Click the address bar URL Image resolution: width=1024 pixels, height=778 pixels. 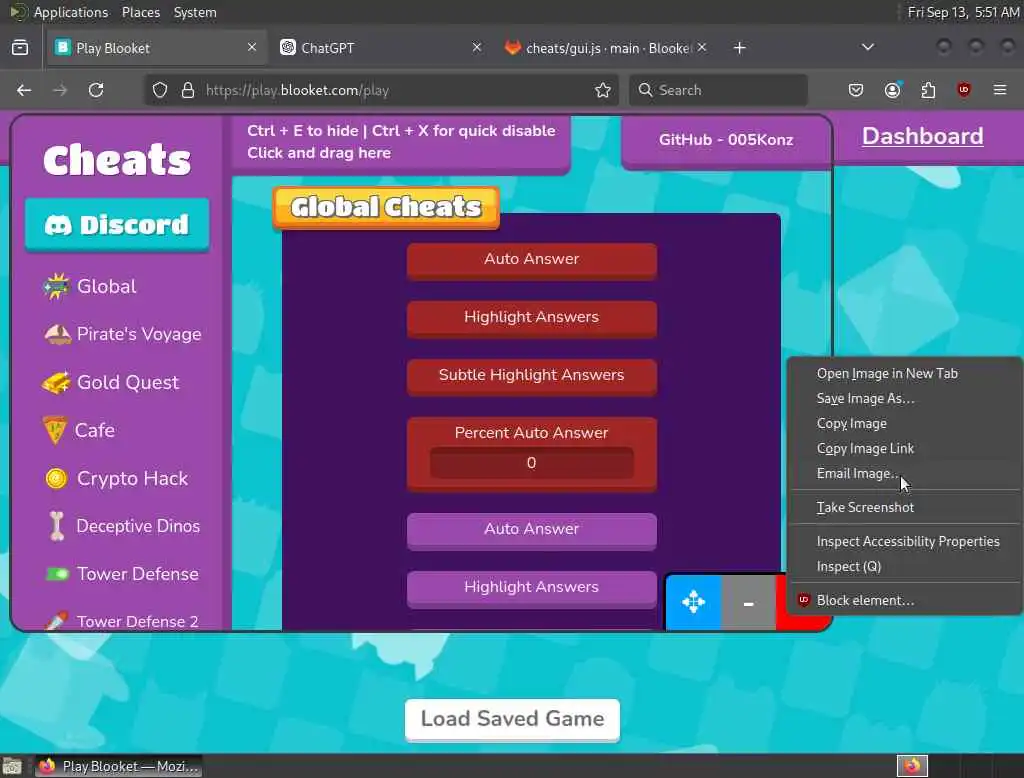(x=297, y=90)
